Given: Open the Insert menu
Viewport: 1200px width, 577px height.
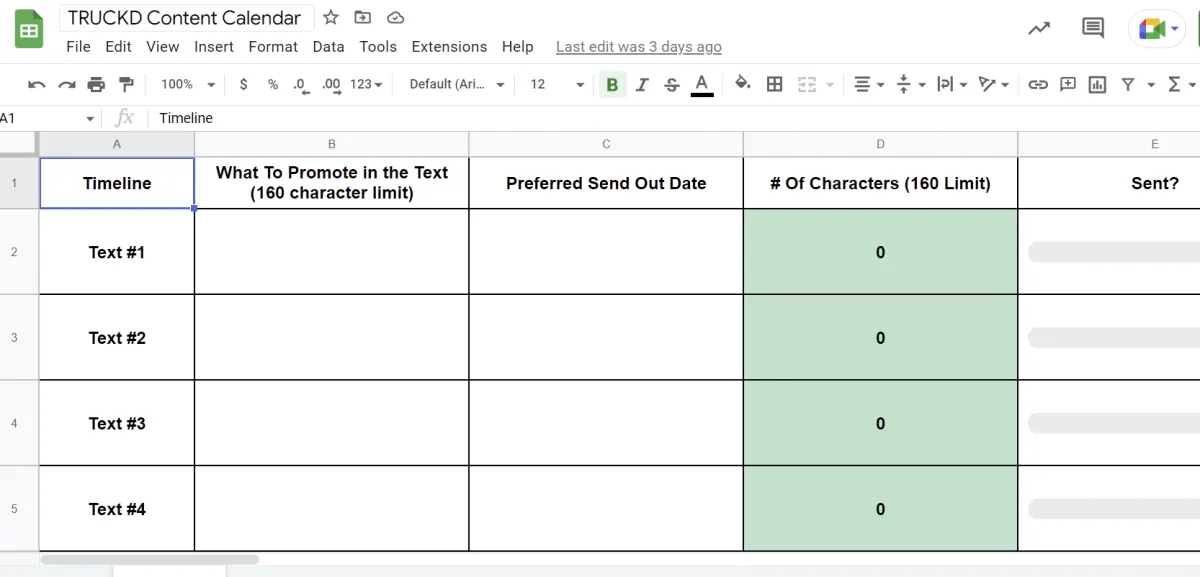Looking at the screenshot, I should click(214, 47).
